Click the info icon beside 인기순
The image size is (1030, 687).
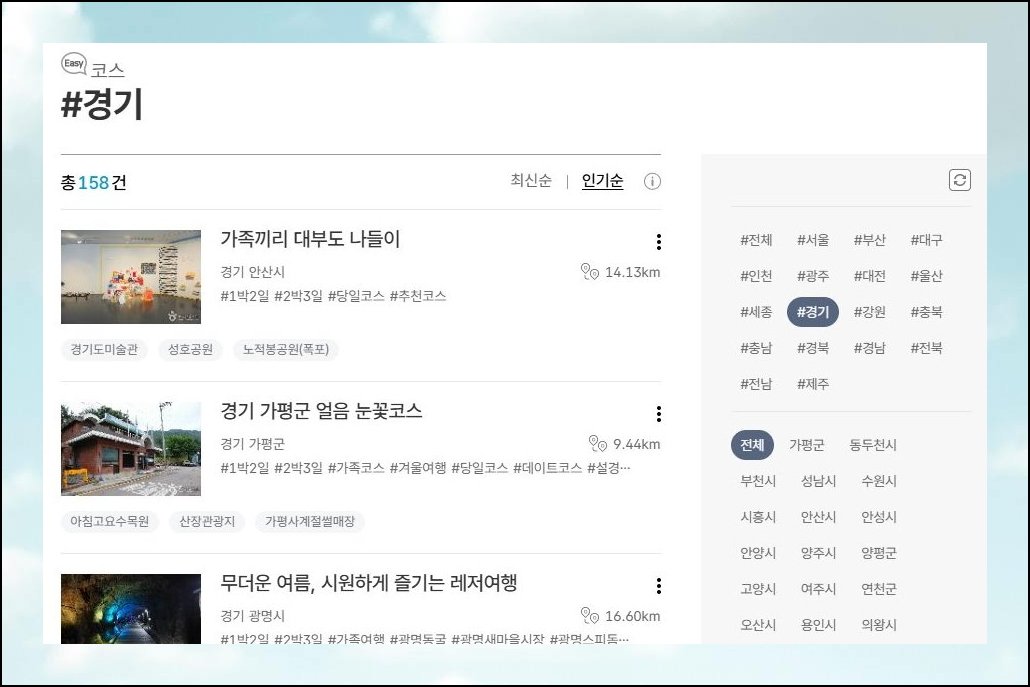[x=652, y=181]
